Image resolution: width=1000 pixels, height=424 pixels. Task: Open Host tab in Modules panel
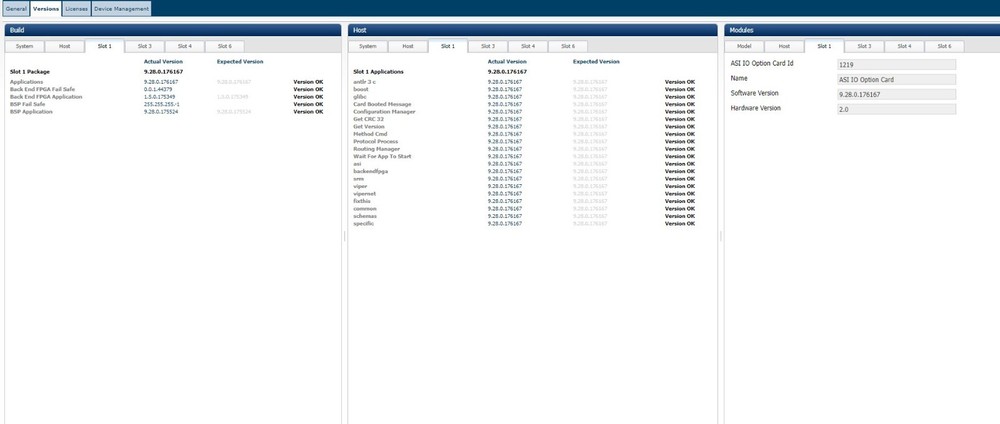pos(784,46)
